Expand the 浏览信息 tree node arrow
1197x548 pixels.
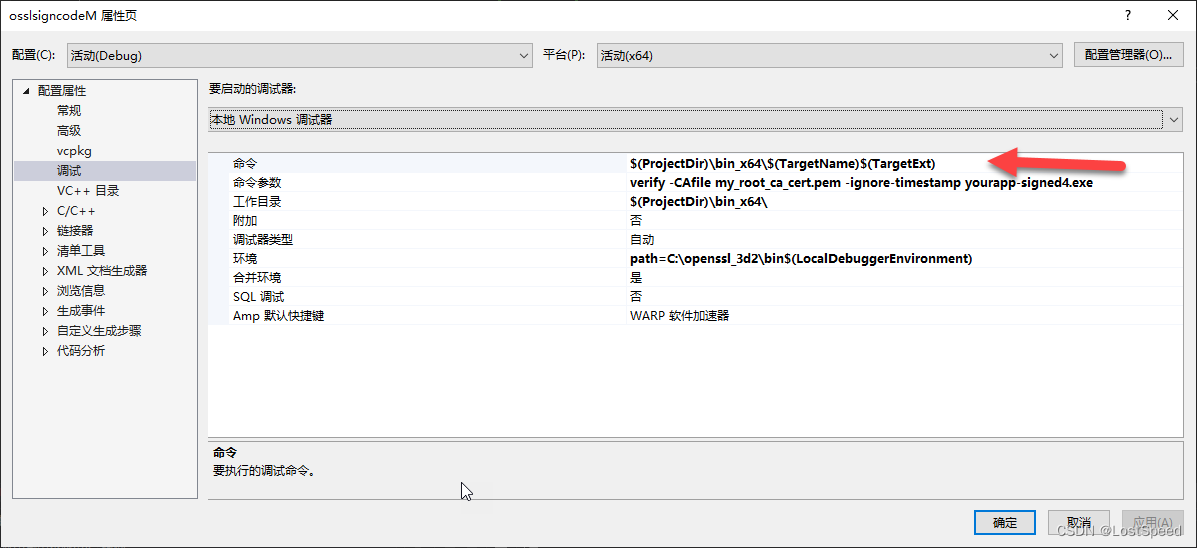click(x=45, y=291)
